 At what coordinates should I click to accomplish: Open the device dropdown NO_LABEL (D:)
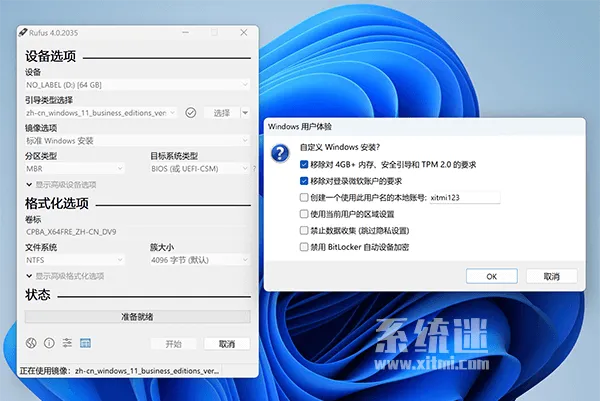click(x=137, y=85)
